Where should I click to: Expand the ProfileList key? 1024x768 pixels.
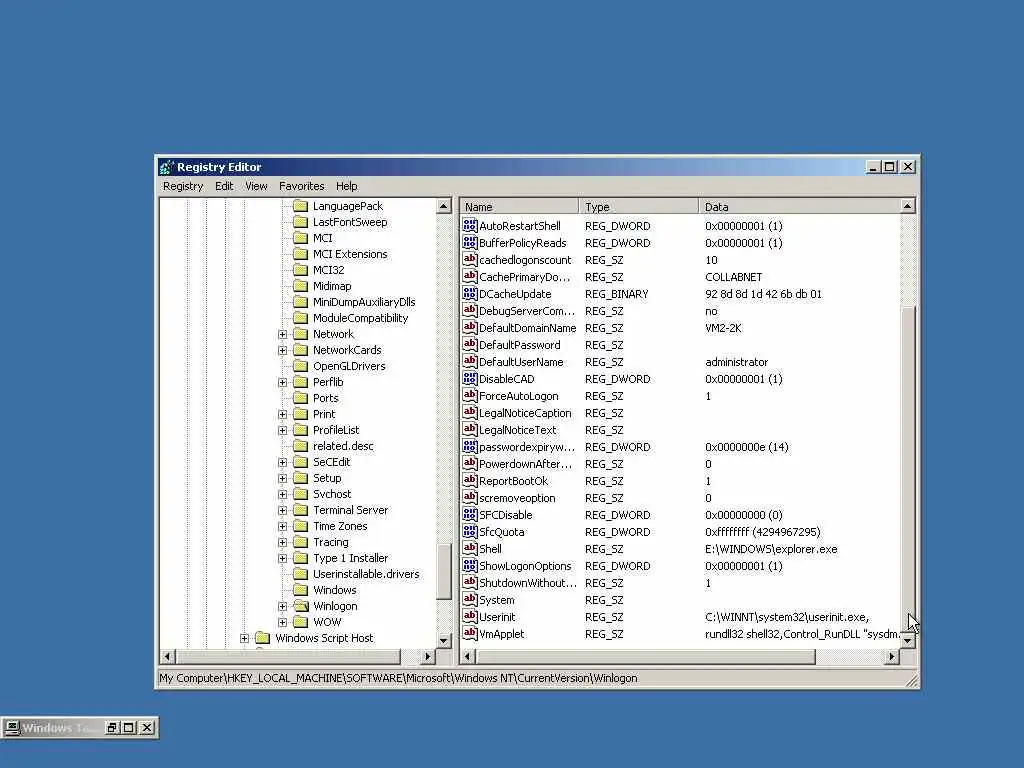coord(283,430)
